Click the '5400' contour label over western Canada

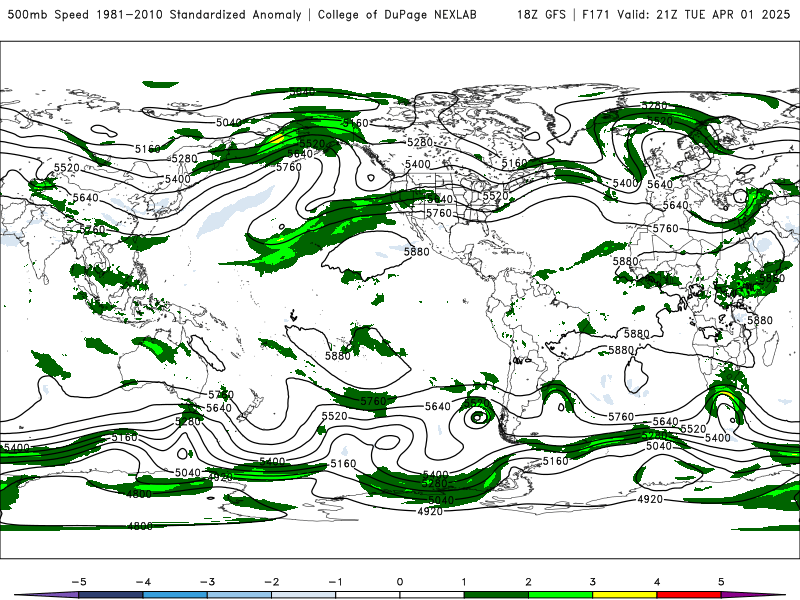click(417, 164)
